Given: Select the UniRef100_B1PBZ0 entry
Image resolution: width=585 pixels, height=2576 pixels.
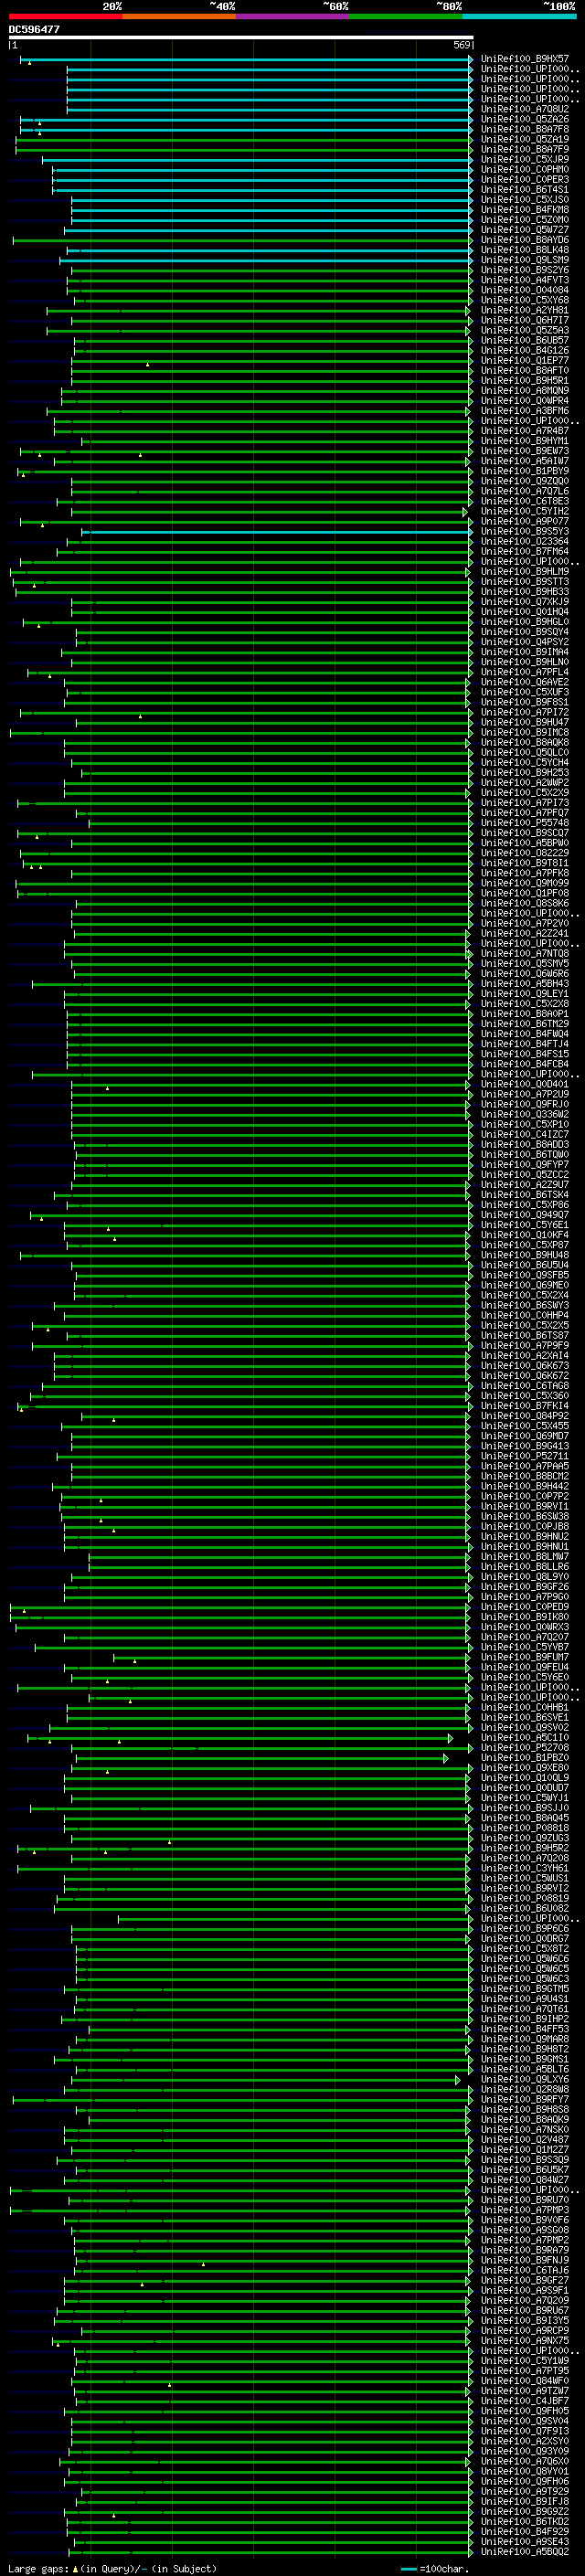Looking at the screenshot, I should (x=525, y=1757).
